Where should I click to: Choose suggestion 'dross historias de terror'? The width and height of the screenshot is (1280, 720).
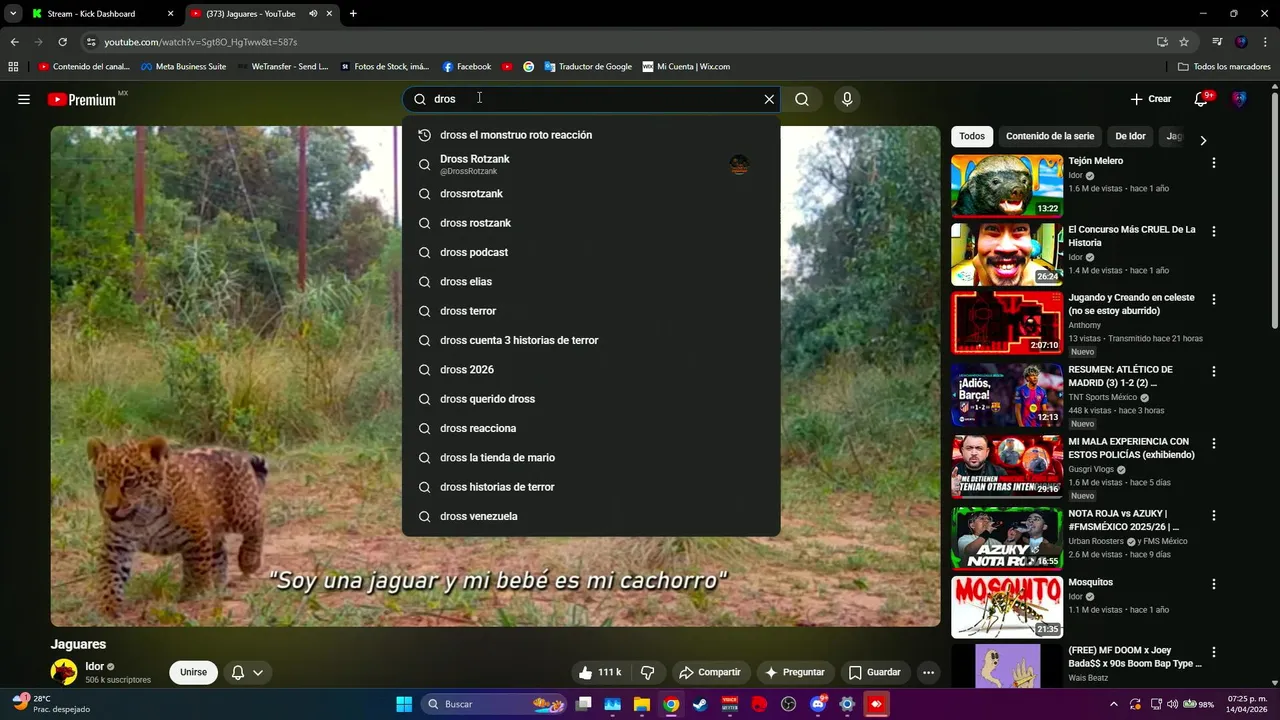click(x=591, y=487)
